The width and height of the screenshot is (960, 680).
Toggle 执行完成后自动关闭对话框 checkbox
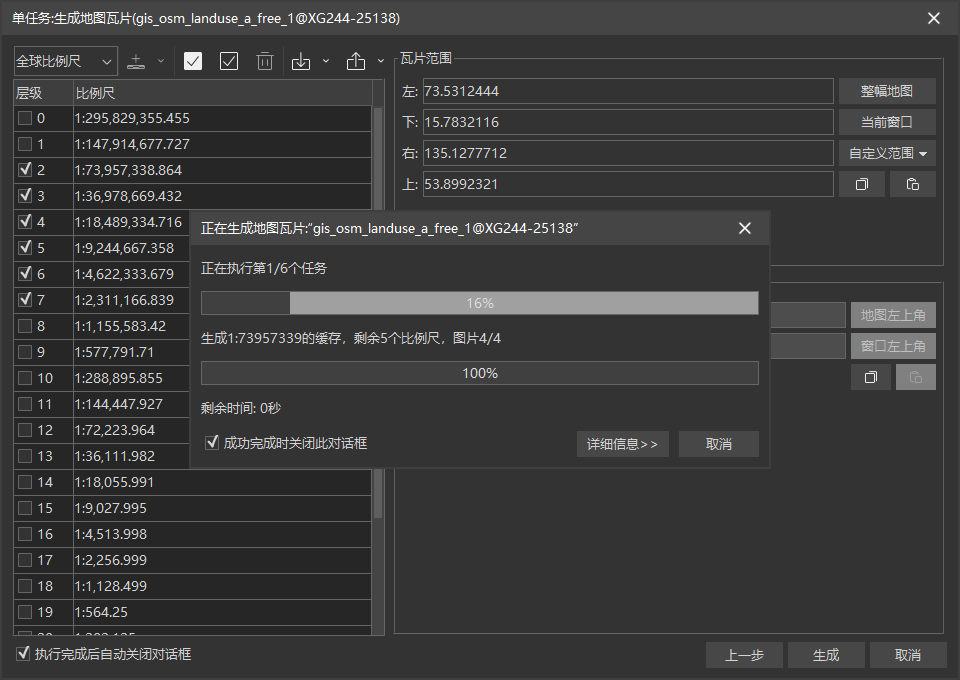(x=23, y=654)
